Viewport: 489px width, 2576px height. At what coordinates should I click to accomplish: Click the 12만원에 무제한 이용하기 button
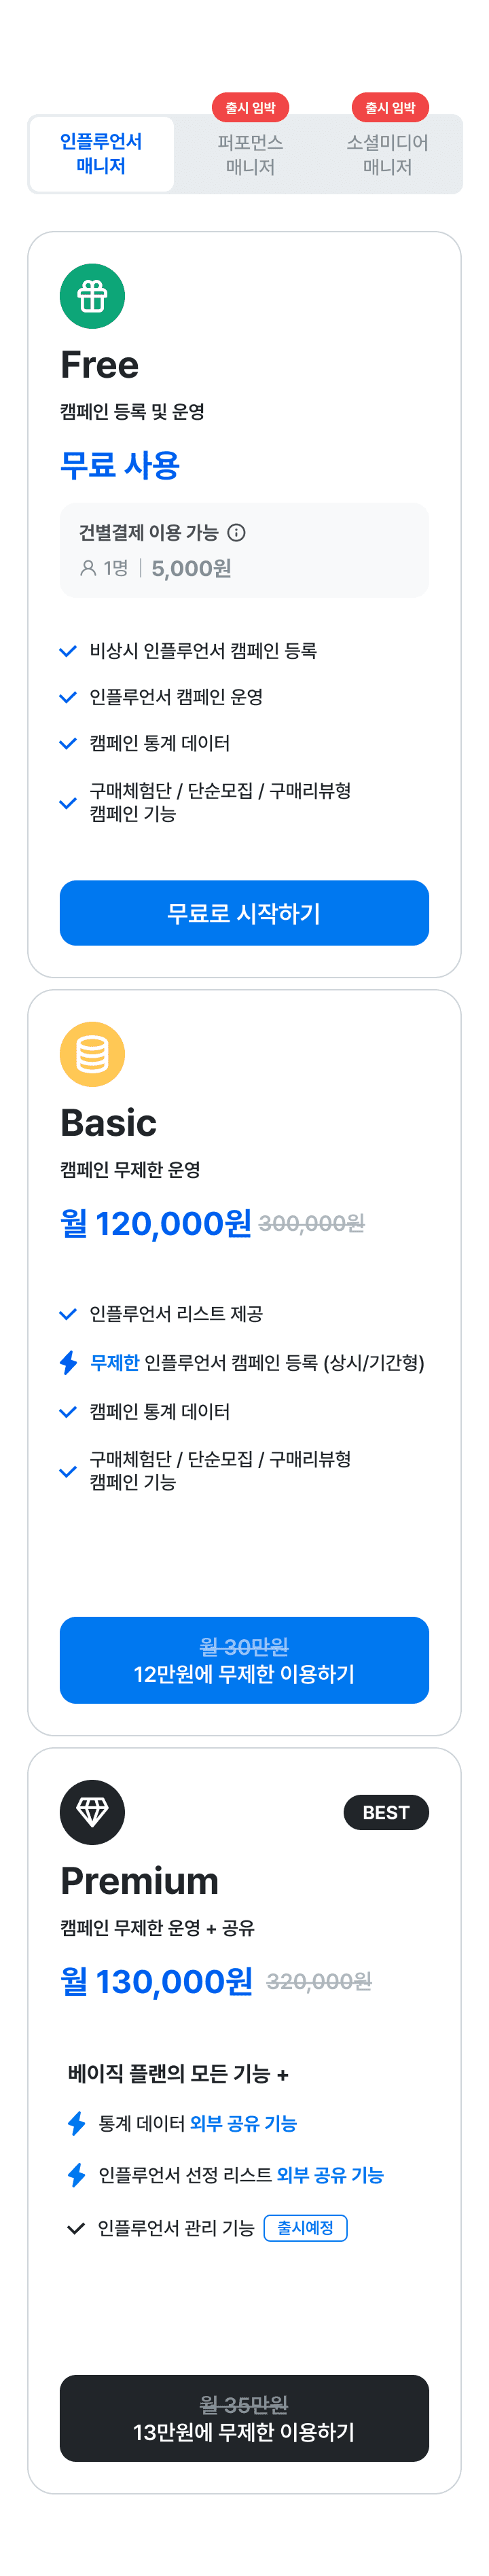(x=244, y=1660)
